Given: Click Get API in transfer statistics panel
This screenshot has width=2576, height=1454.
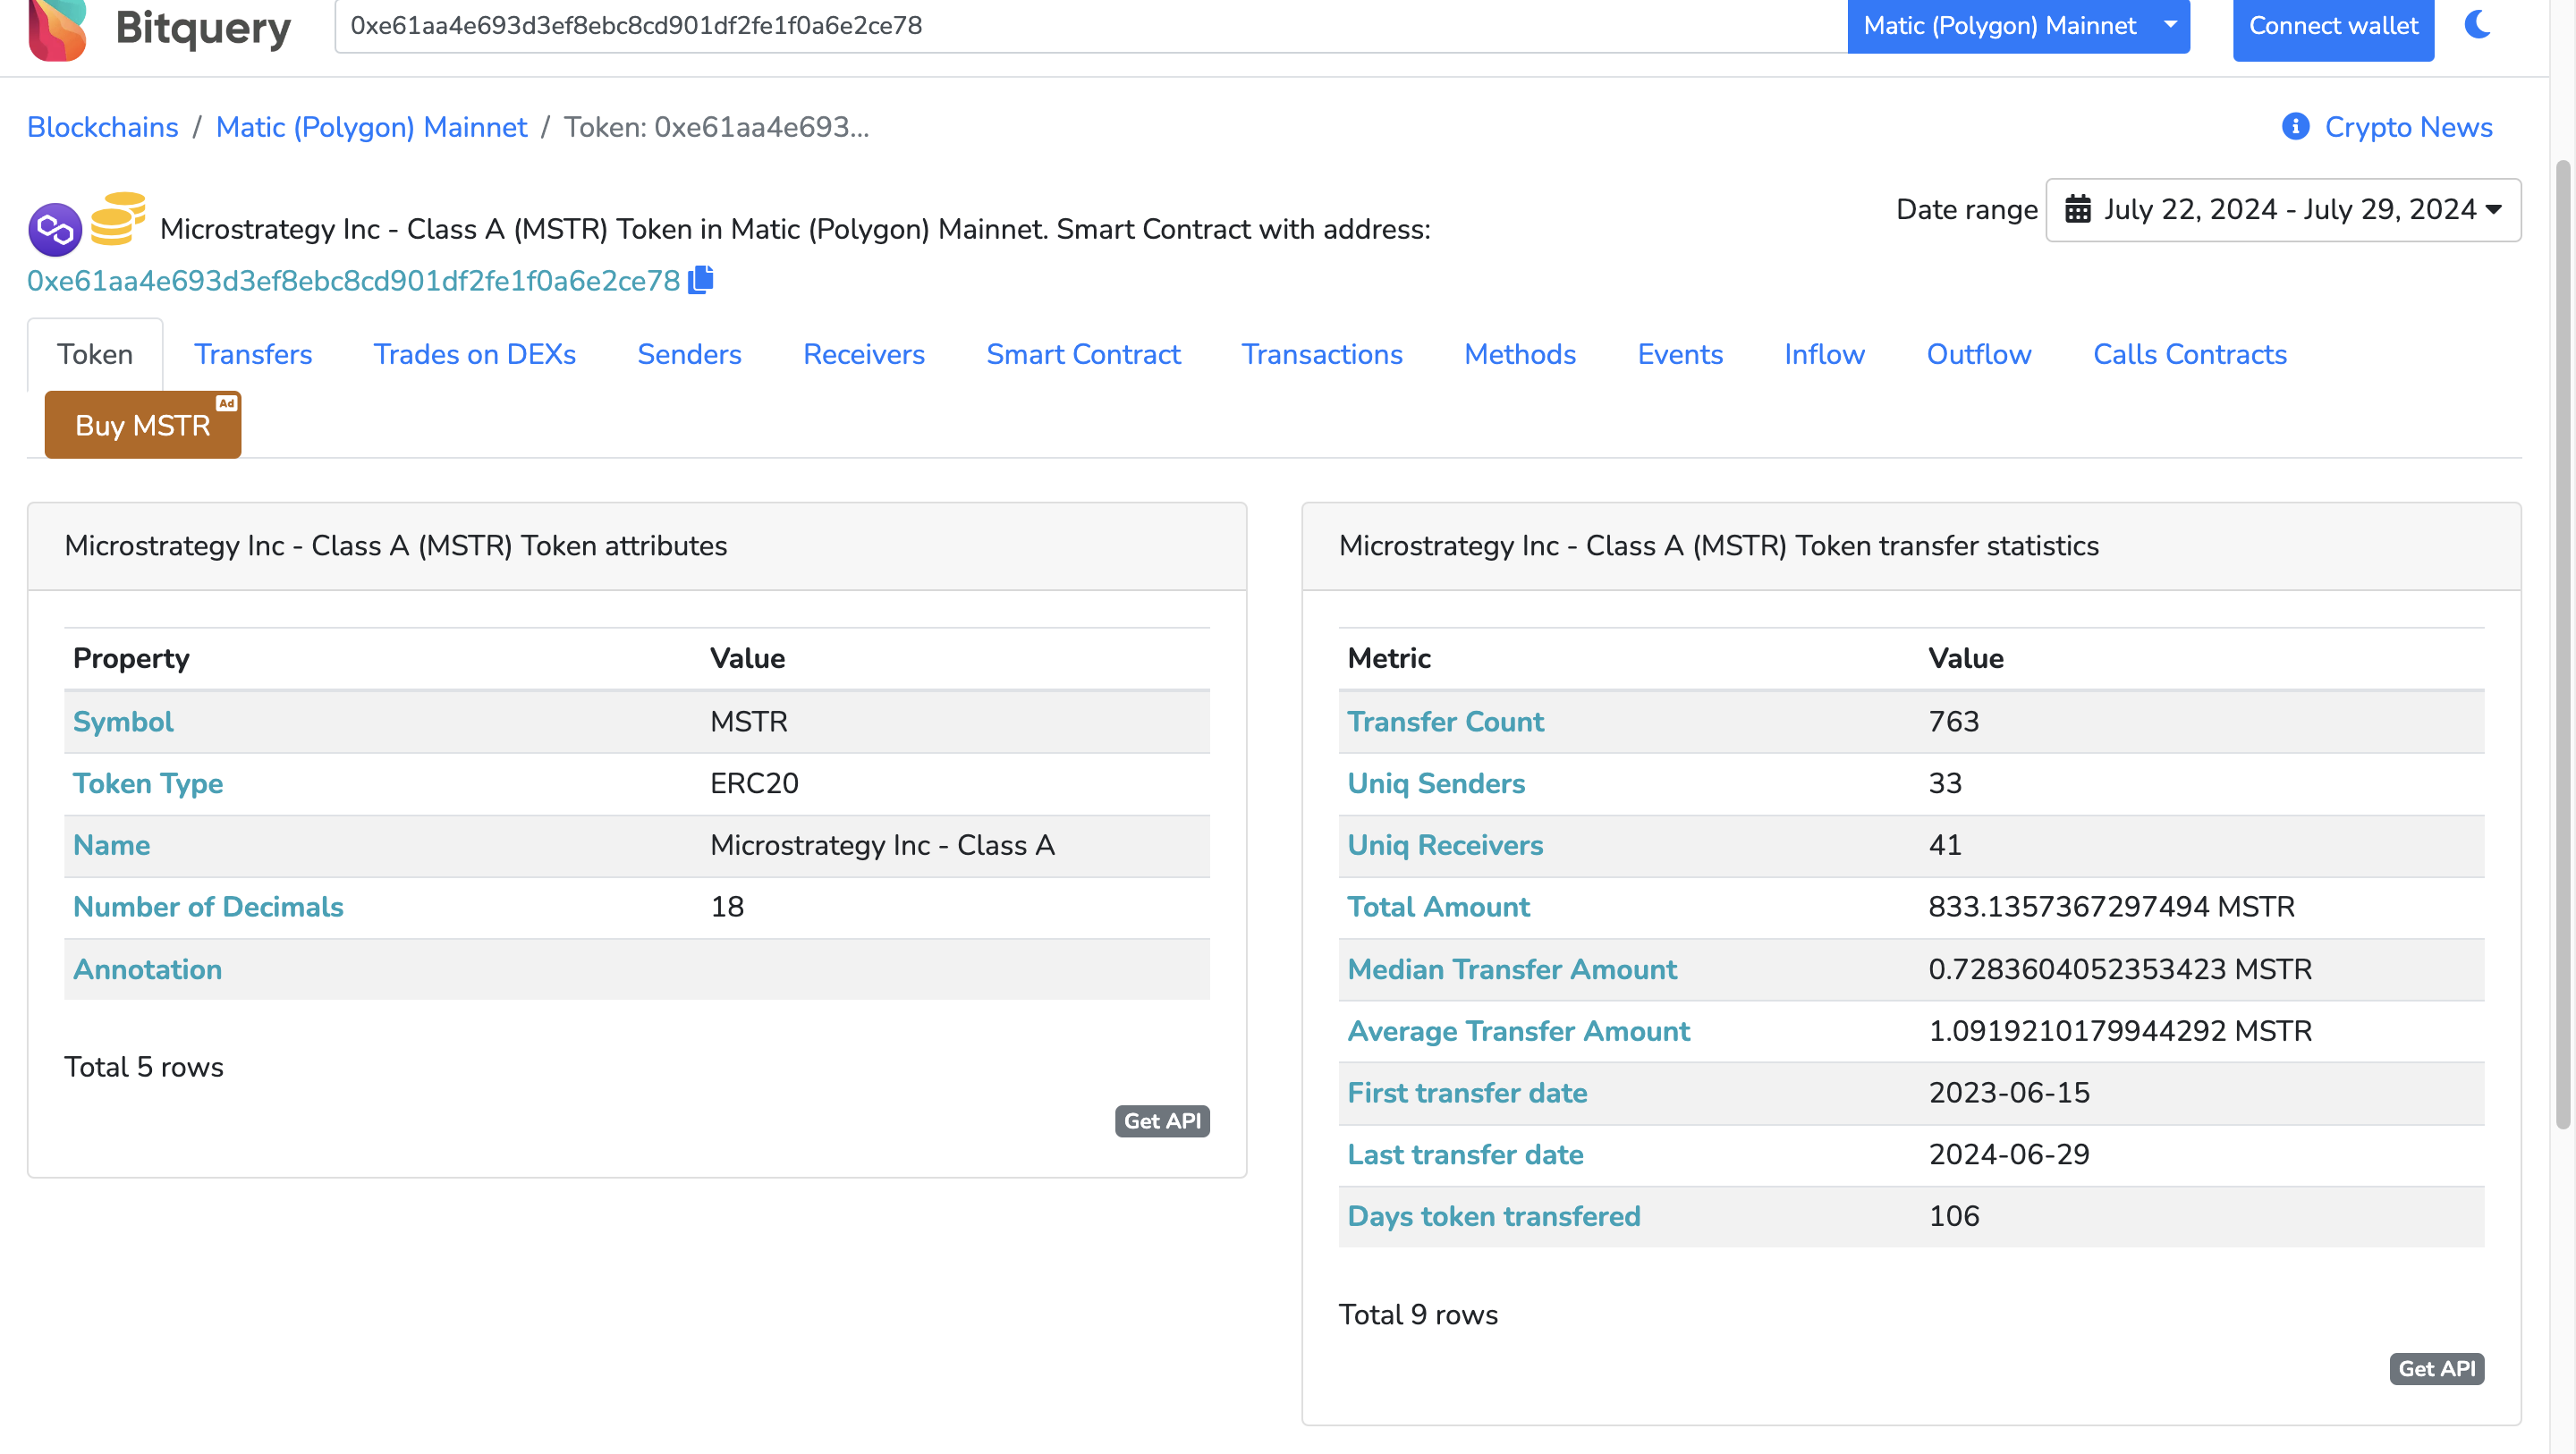Looking at the screenshot, I should (x=2437, y=1369).
